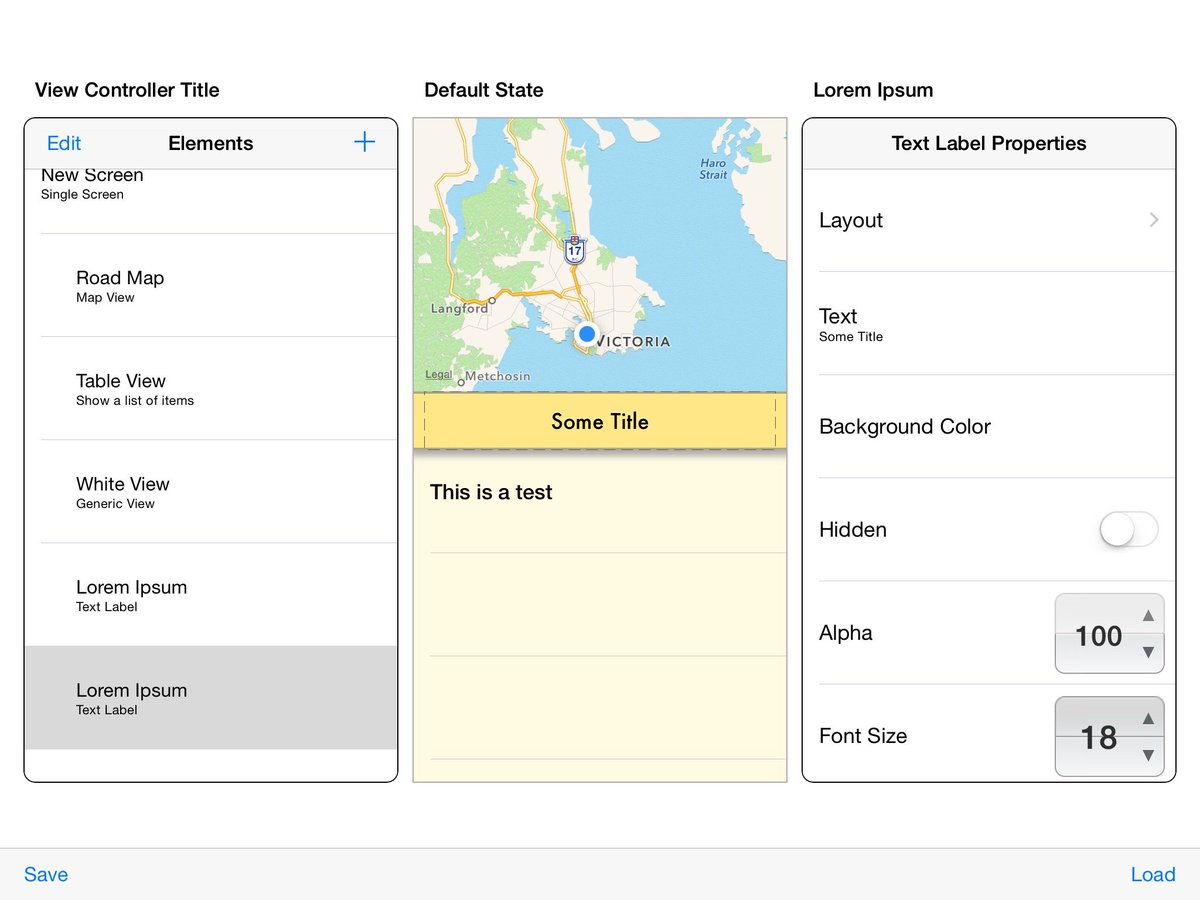Select the New Screen element row
Image resolution: width=1200 pixels, height=900 pixels.
(x=211, y=201)
